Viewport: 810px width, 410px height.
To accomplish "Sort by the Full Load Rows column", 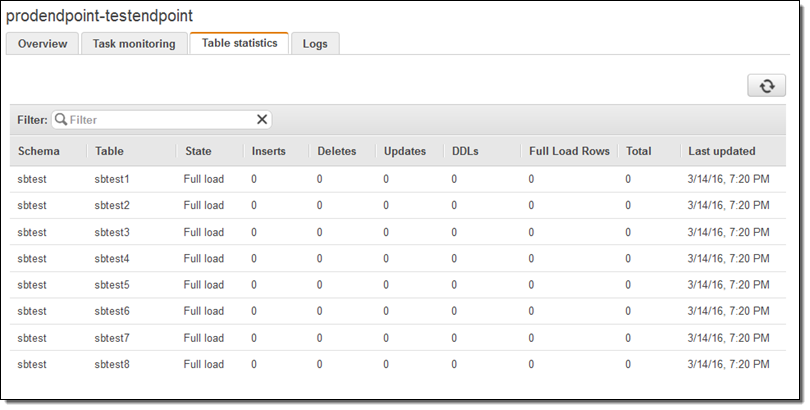I will click(569, 151).
